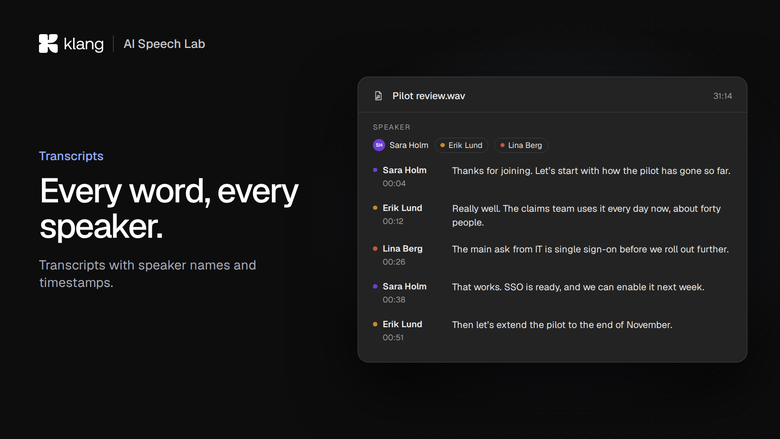Image resolution: width=780 pixels, height=439 pixels.
Task: Jump to timestamp 00:12
Action: tap(393, 221)
